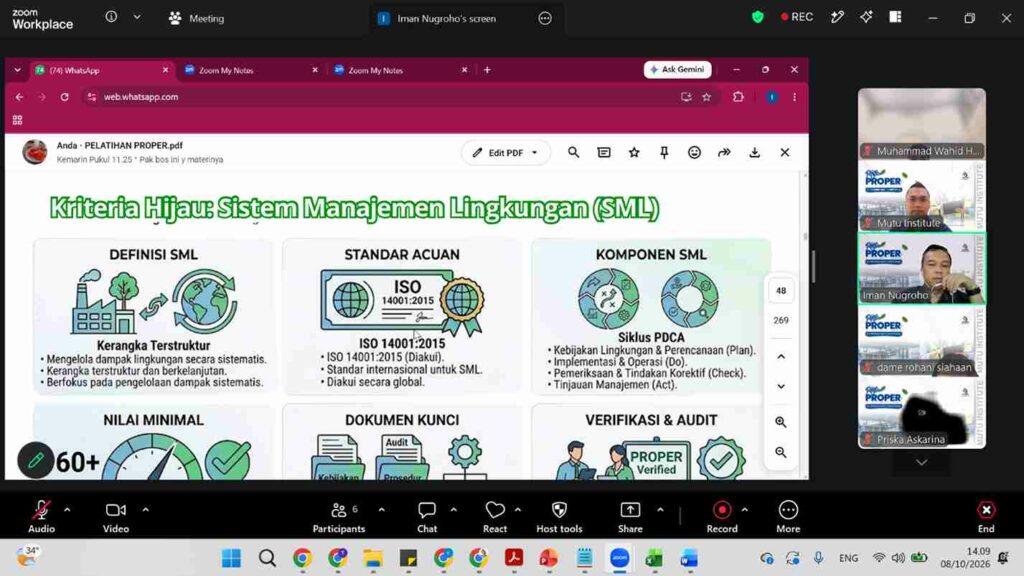Screen dimensions: 1024x576
Task: Select dame rohani siahaan video tile
Action: (921, 340)
